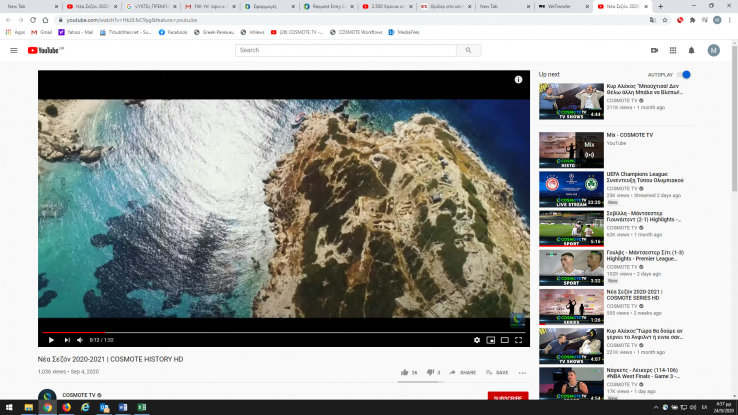This screenshot has width=738, height=415.
Task: Dislike the video with thumbs down
Action: pyautogui.click(x=428, y=372)
